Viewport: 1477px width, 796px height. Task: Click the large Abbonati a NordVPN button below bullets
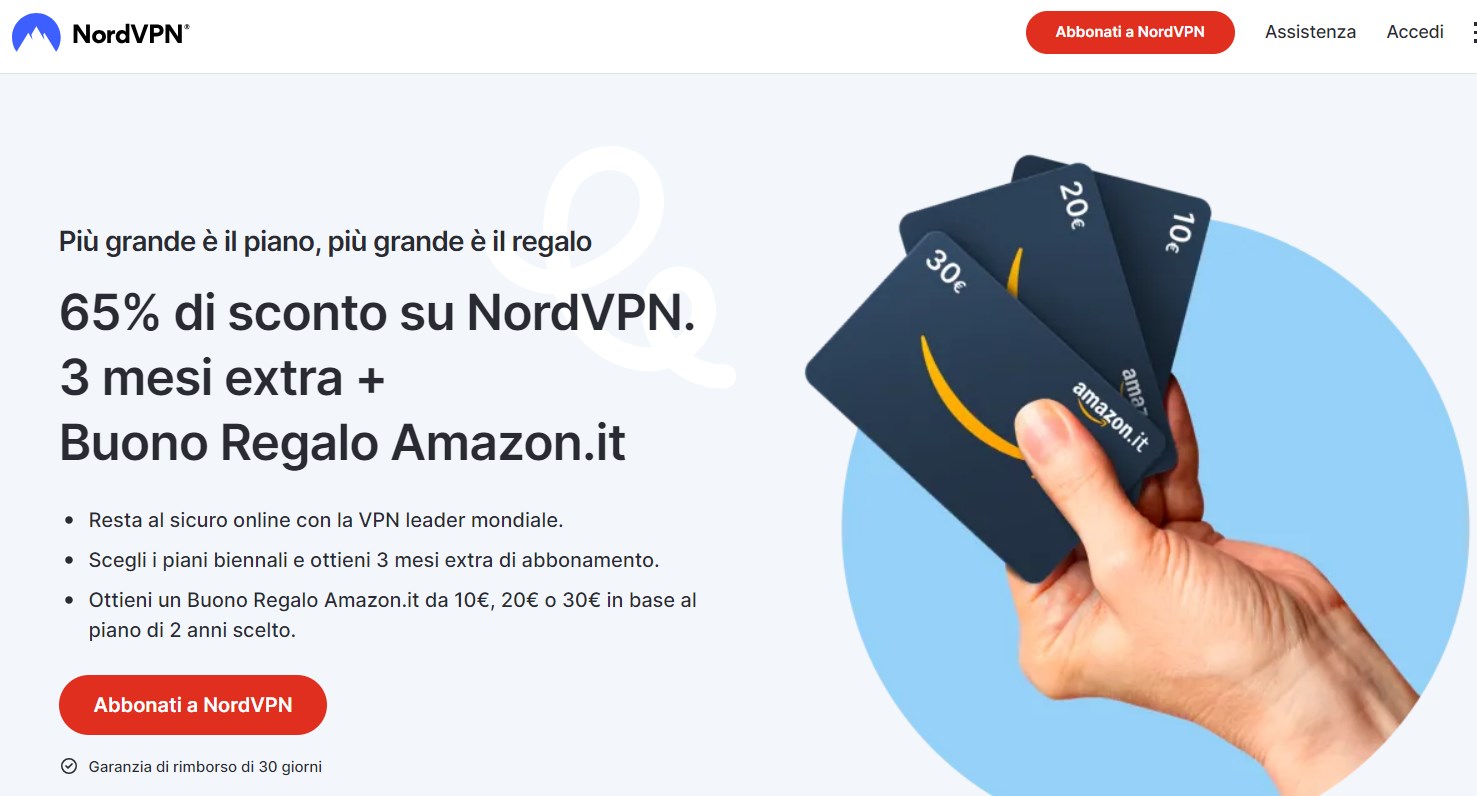(x=193, y=705)
